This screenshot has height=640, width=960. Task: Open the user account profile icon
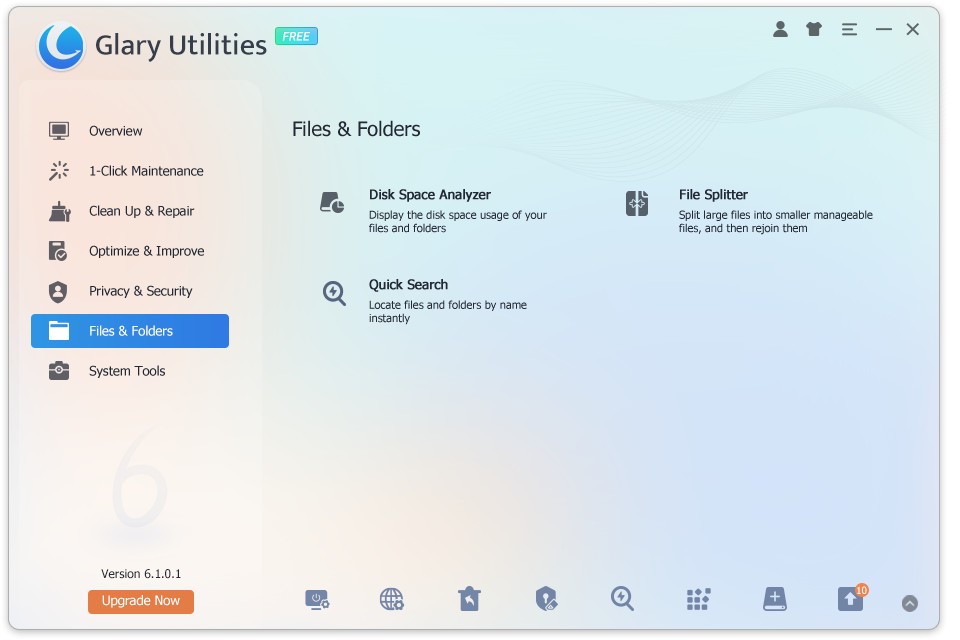point(780,30)
